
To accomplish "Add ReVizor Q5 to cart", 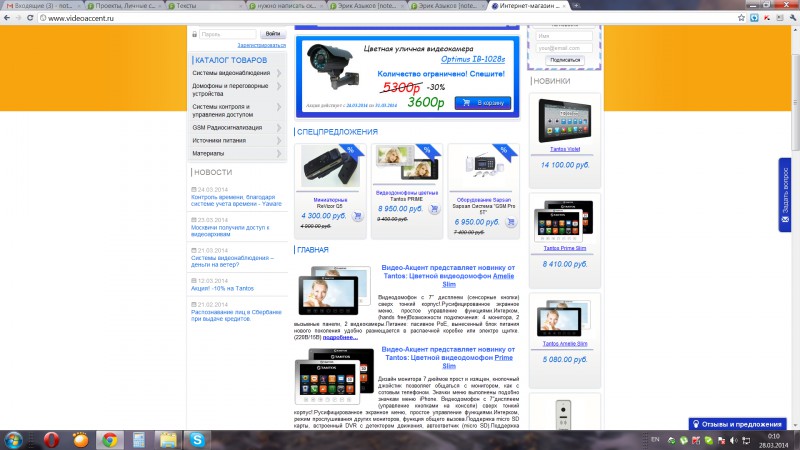I will (358, 216).
